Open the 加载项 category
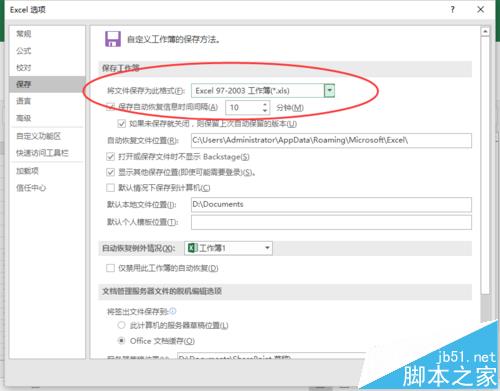 pyautogui.click(x=27, y=171)
